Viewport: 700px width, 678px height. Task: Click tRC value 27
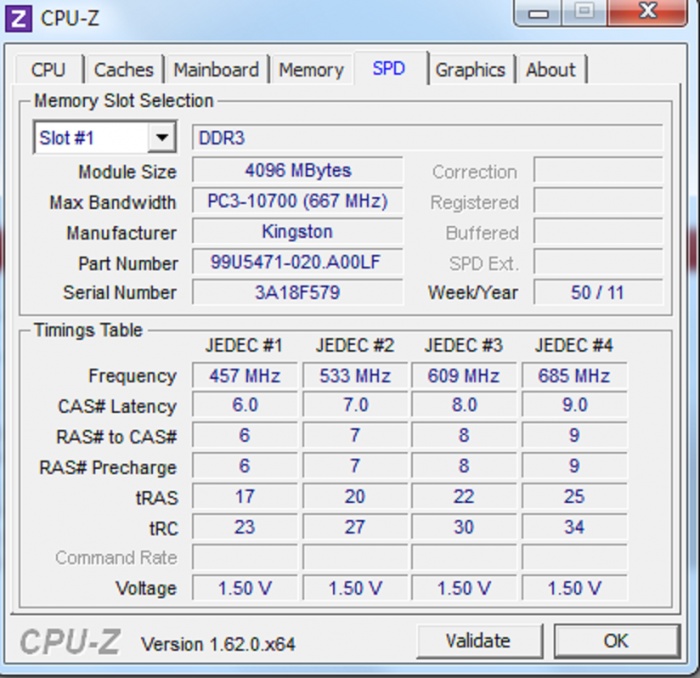coord(355,527)
